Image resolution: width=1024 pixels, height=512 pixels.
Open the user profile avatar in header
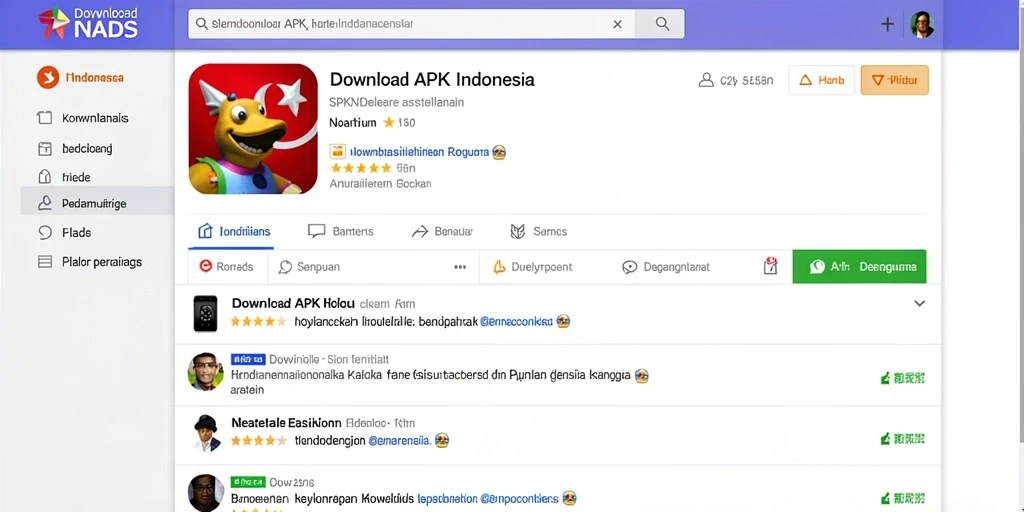point(921,24)
